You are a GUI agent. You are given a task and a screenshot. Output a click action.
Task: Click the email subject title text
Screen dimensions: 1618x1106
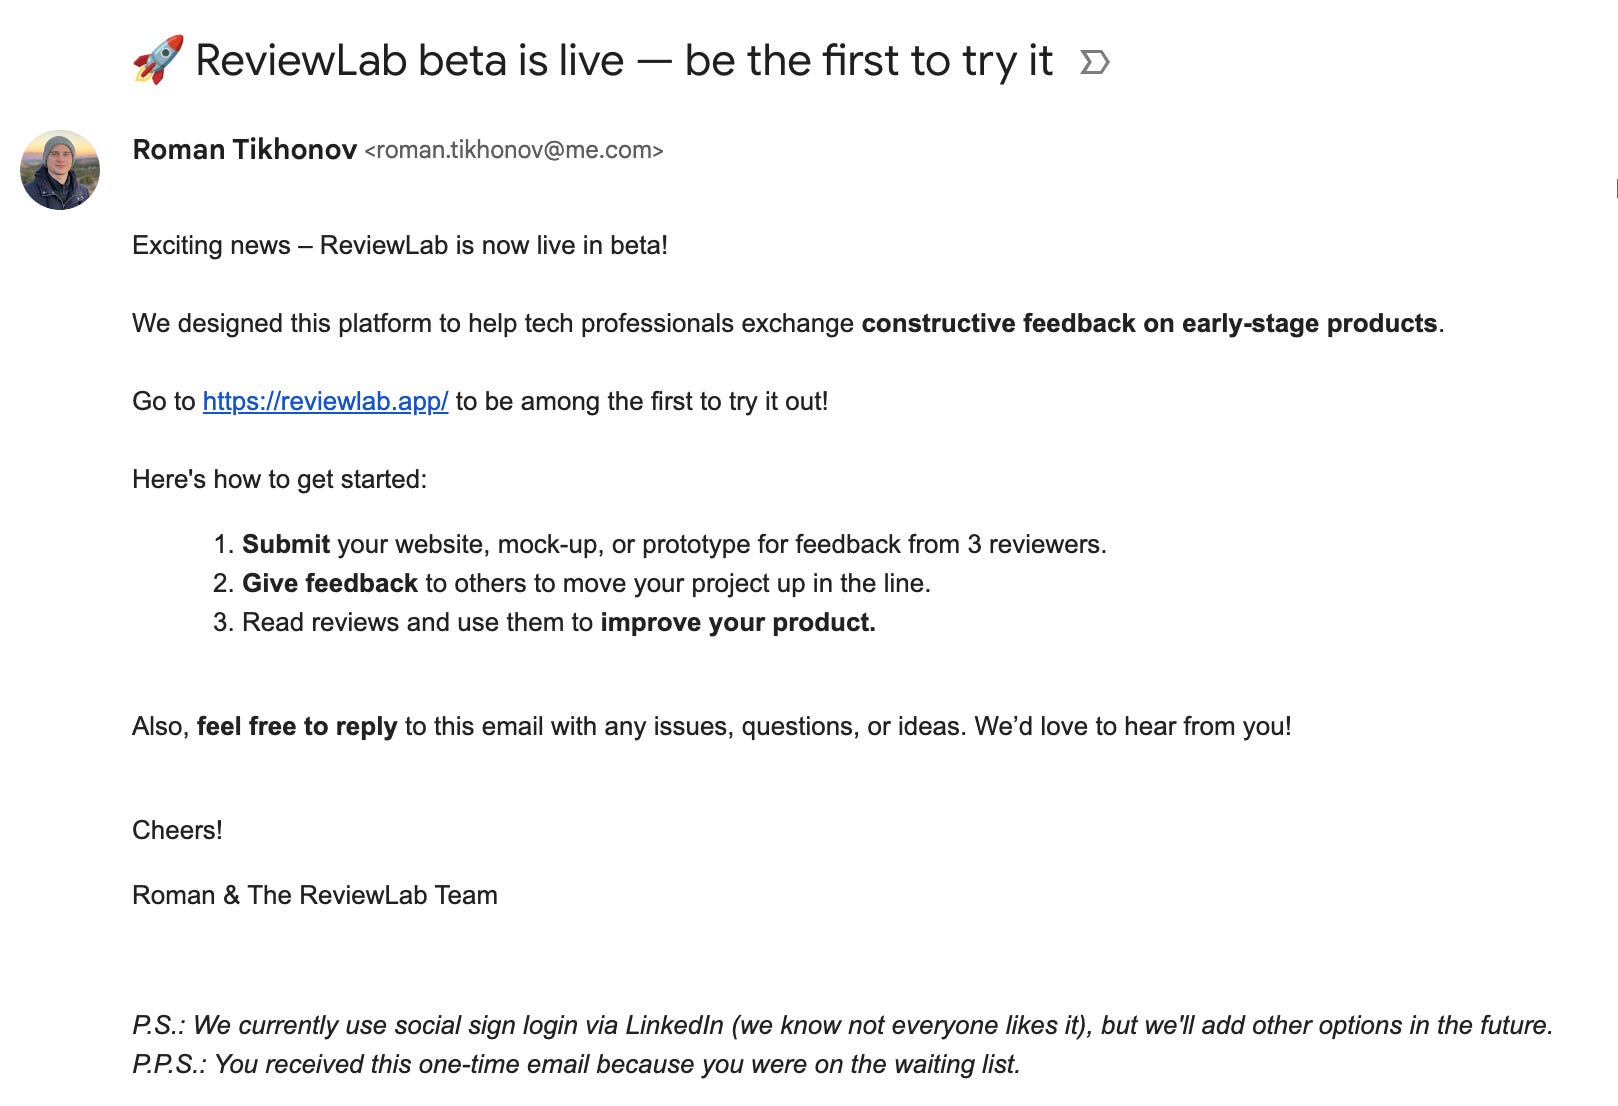tap(623, 61)
